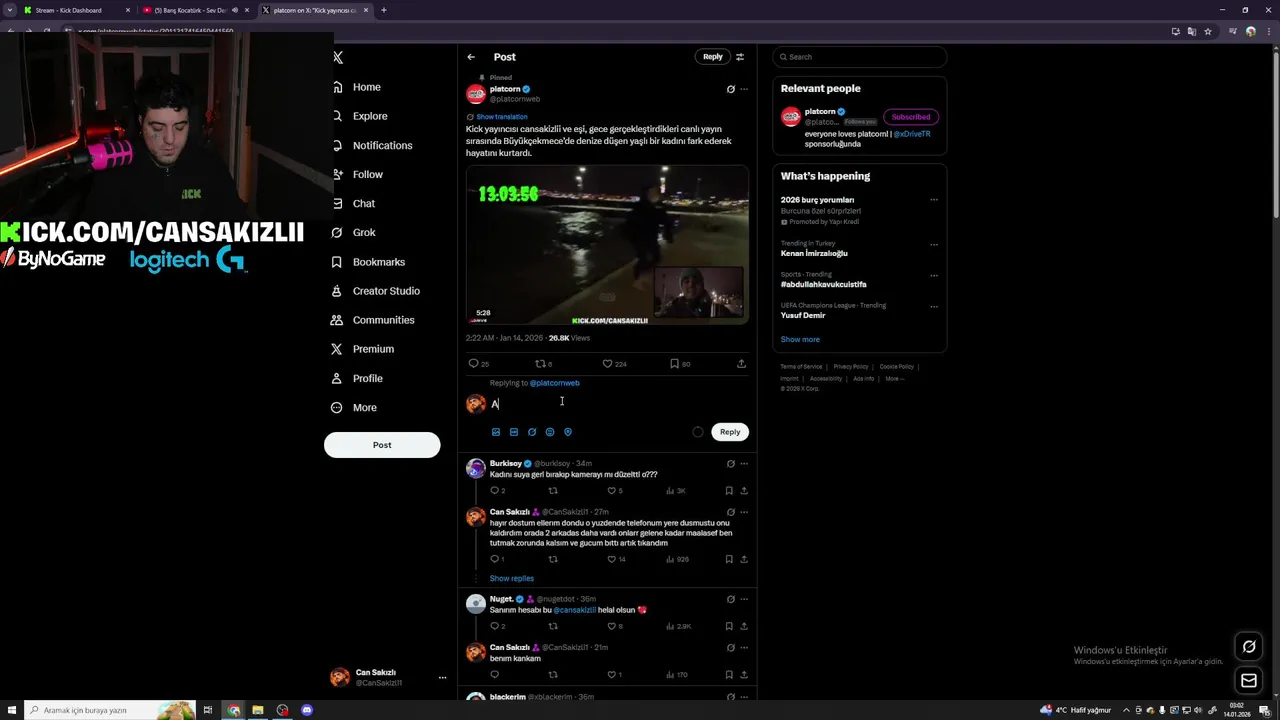The image size is (1280, 720).
Task: Open more menu on Nuget's reply
Action: click(x=743, y=599)
